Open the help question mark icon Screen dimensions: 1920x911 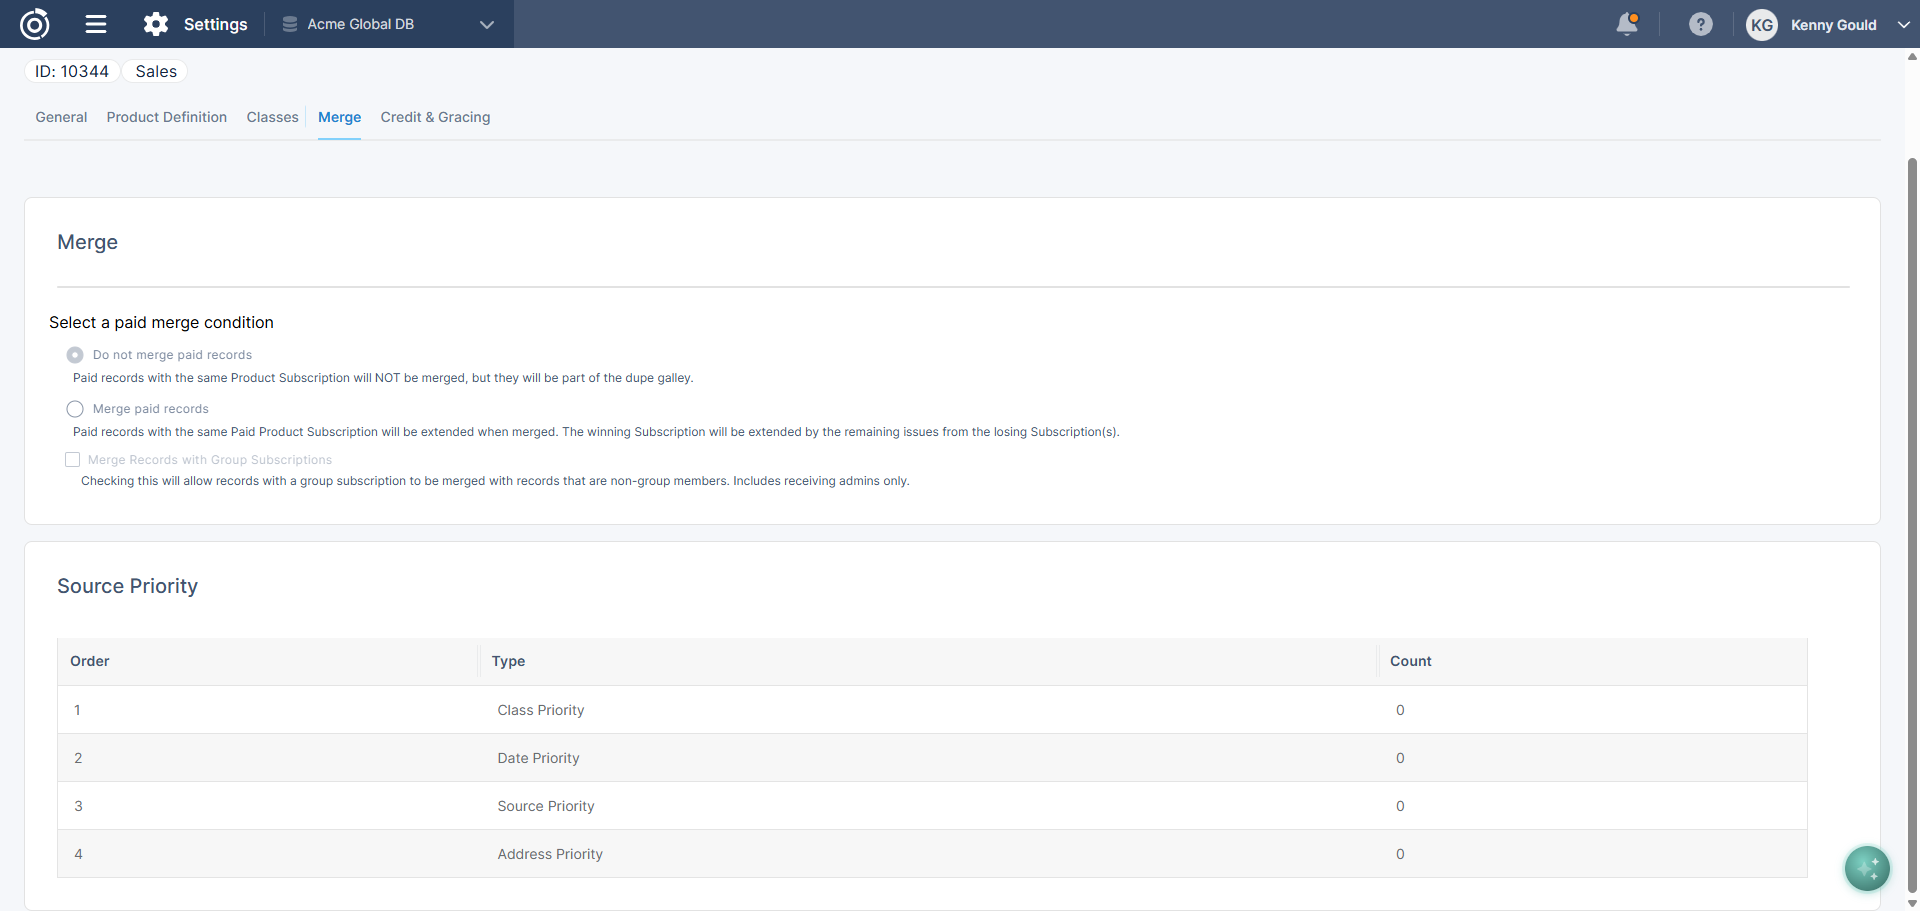coord(1700,24)
